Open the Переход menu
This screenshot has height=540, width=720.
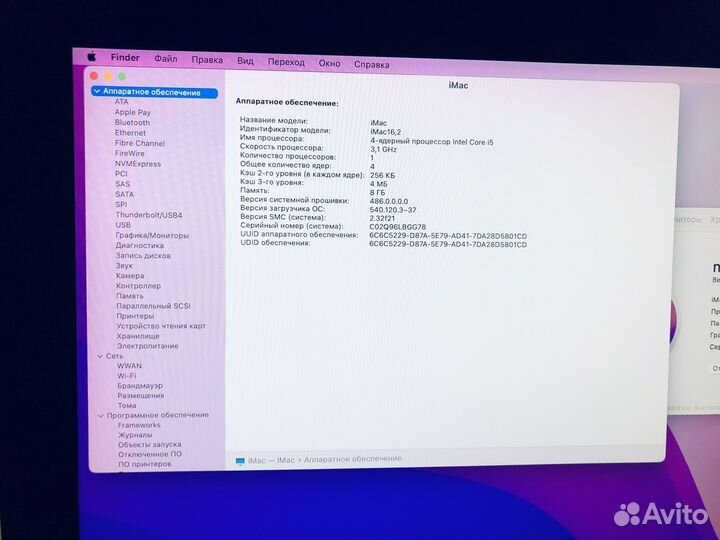pos(286,62)
